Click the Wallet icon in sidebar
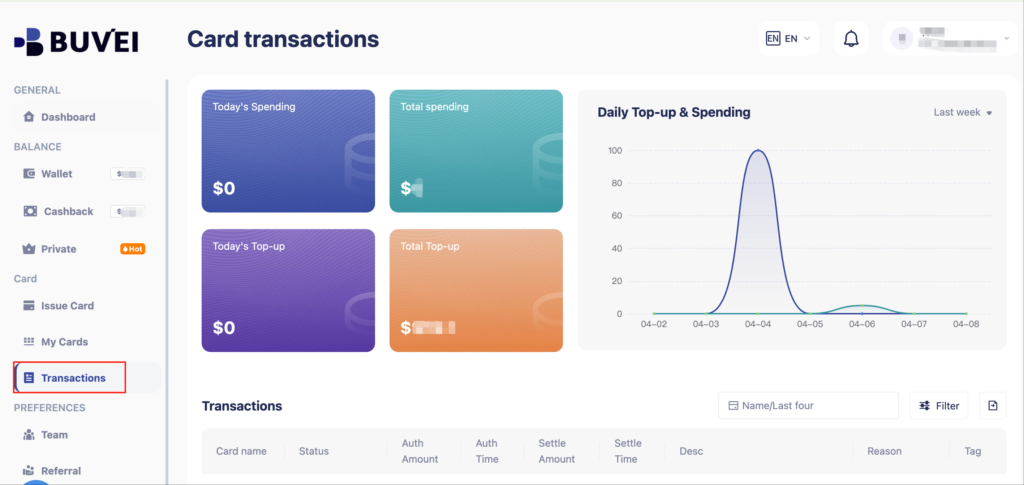The image size is (1024, 485). click(x=29, y=174)
